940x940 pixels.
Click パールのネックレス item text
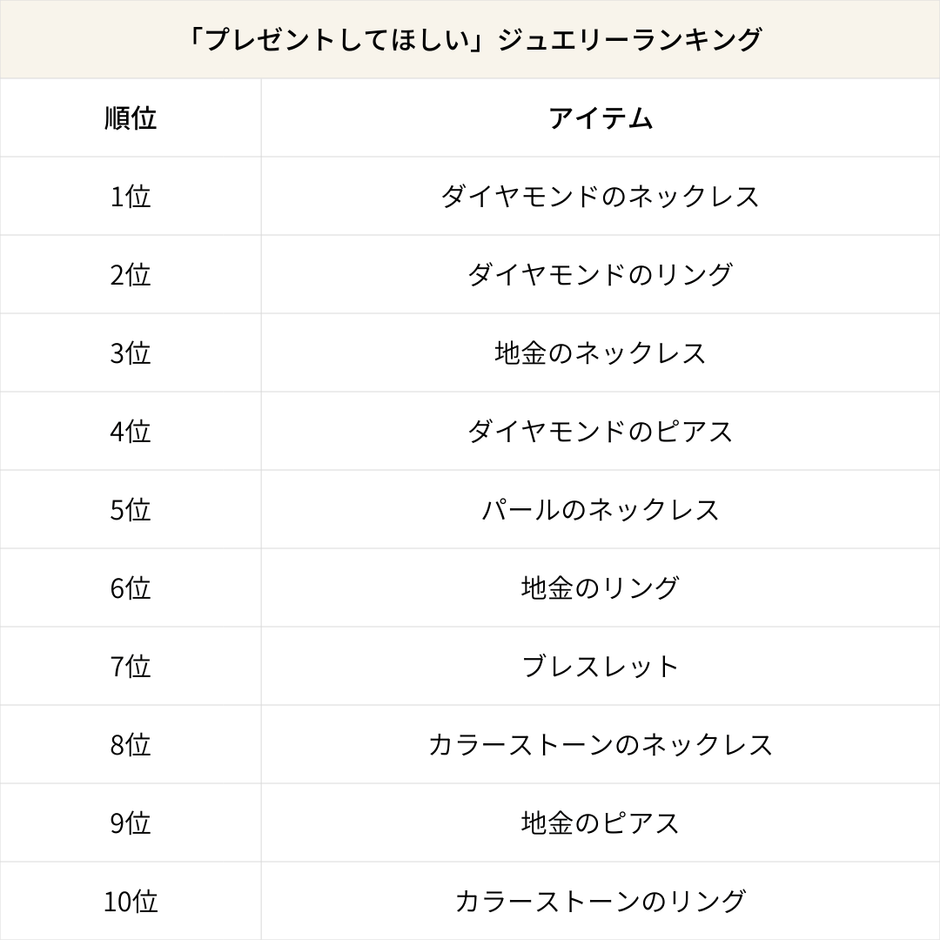pyautogui.click(x=600, y=510)
